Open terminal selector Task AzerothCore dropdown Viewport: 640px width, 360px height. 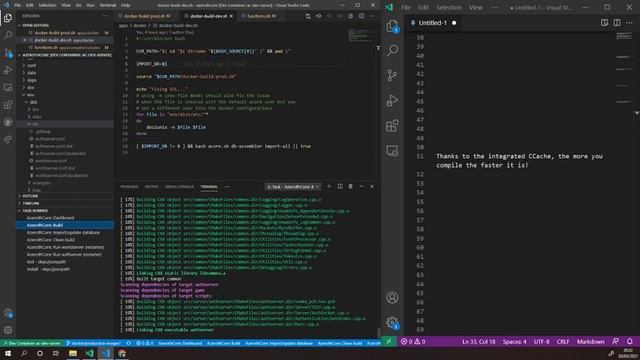293,187
